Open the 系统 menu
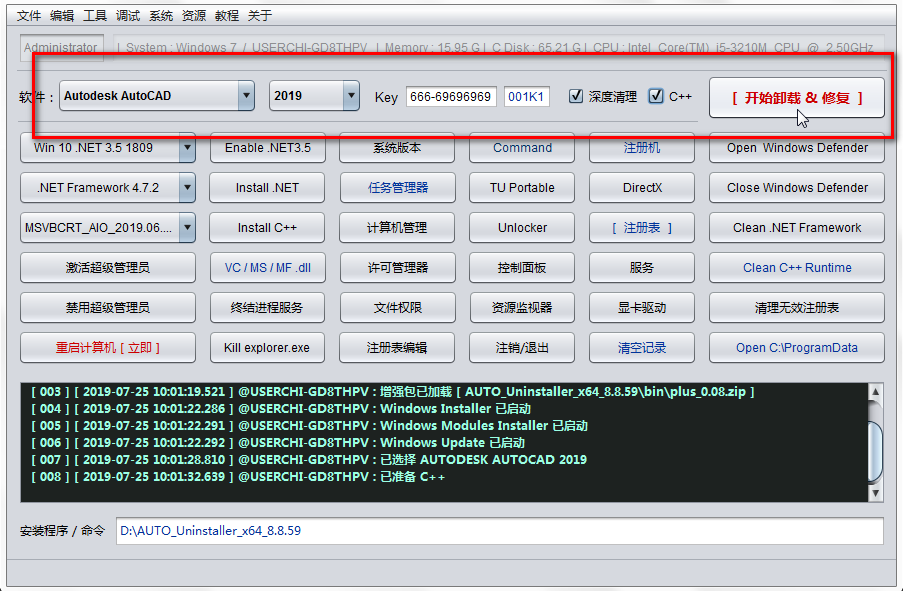Viewport: 903px width, 591px height. [x=161, y=16]
